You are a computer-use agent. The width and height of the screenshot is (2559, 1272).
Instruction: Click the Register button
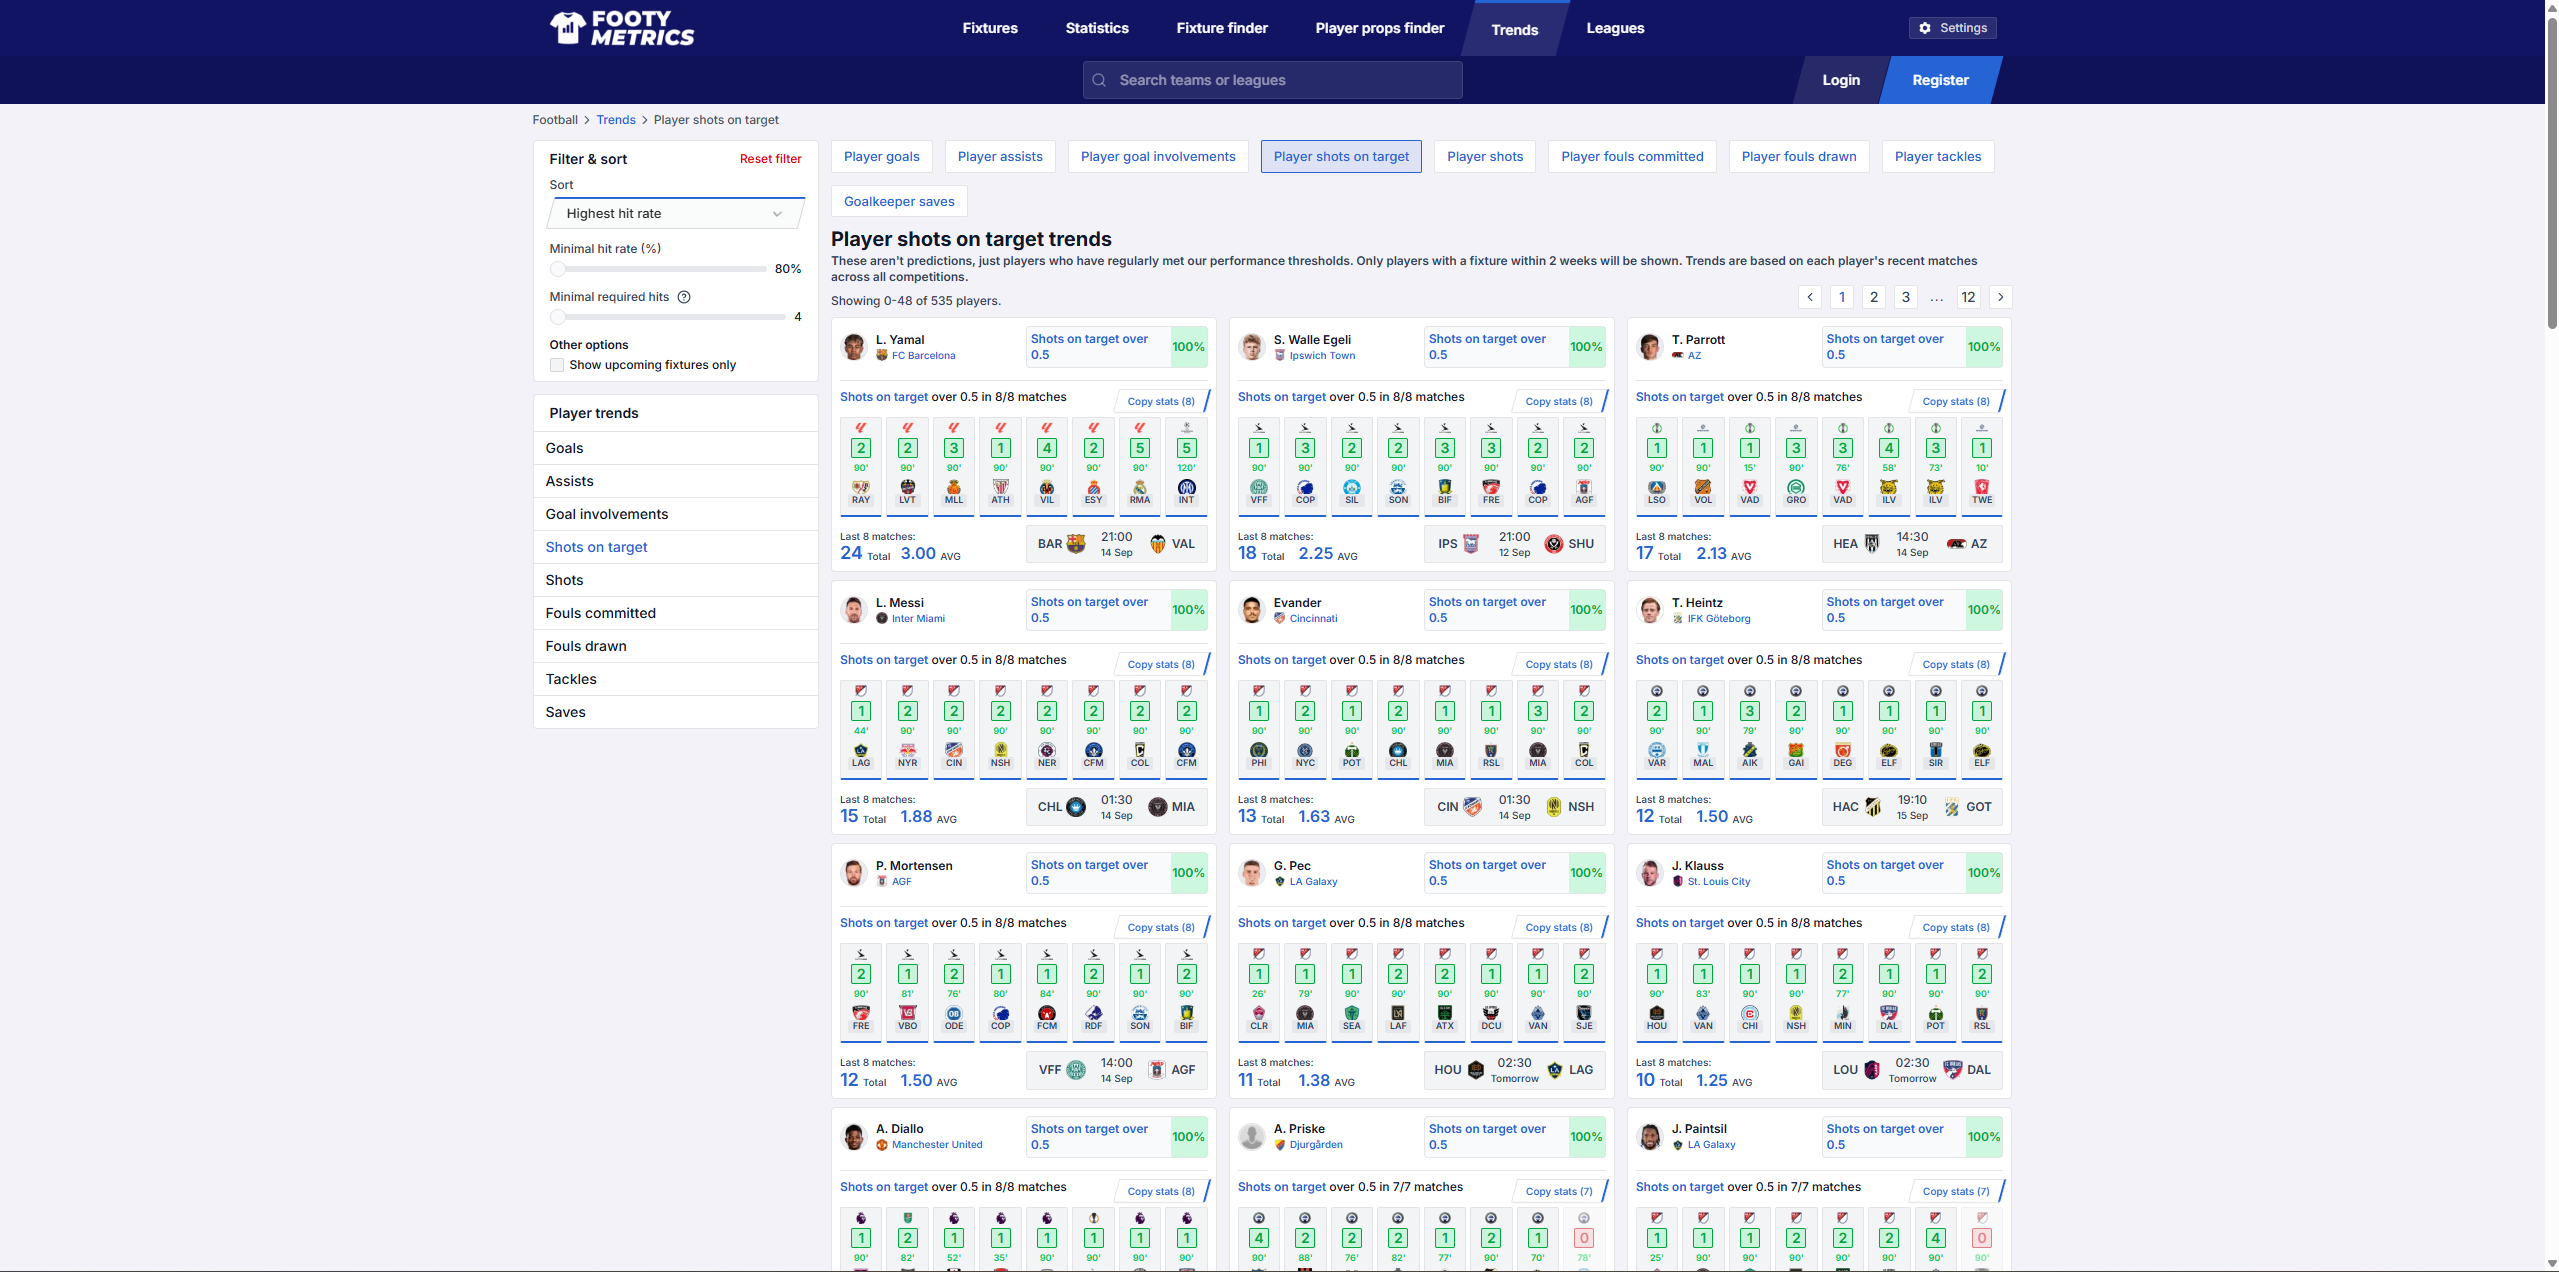pos(1940,80)
